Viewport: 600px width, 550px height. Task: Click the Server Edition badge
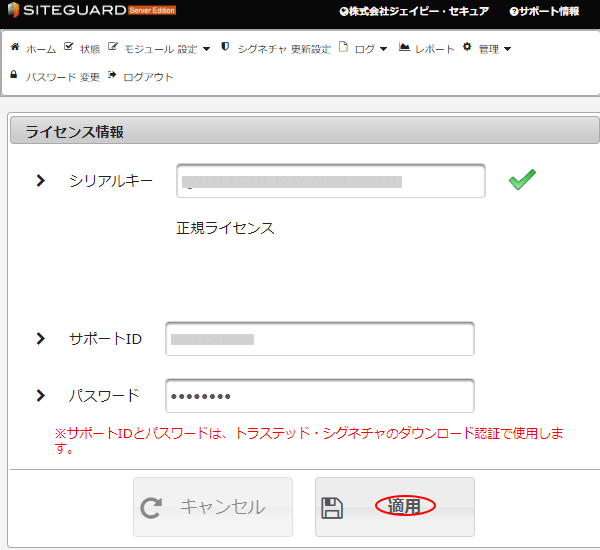pyautogui.click(x=152, y=10)
